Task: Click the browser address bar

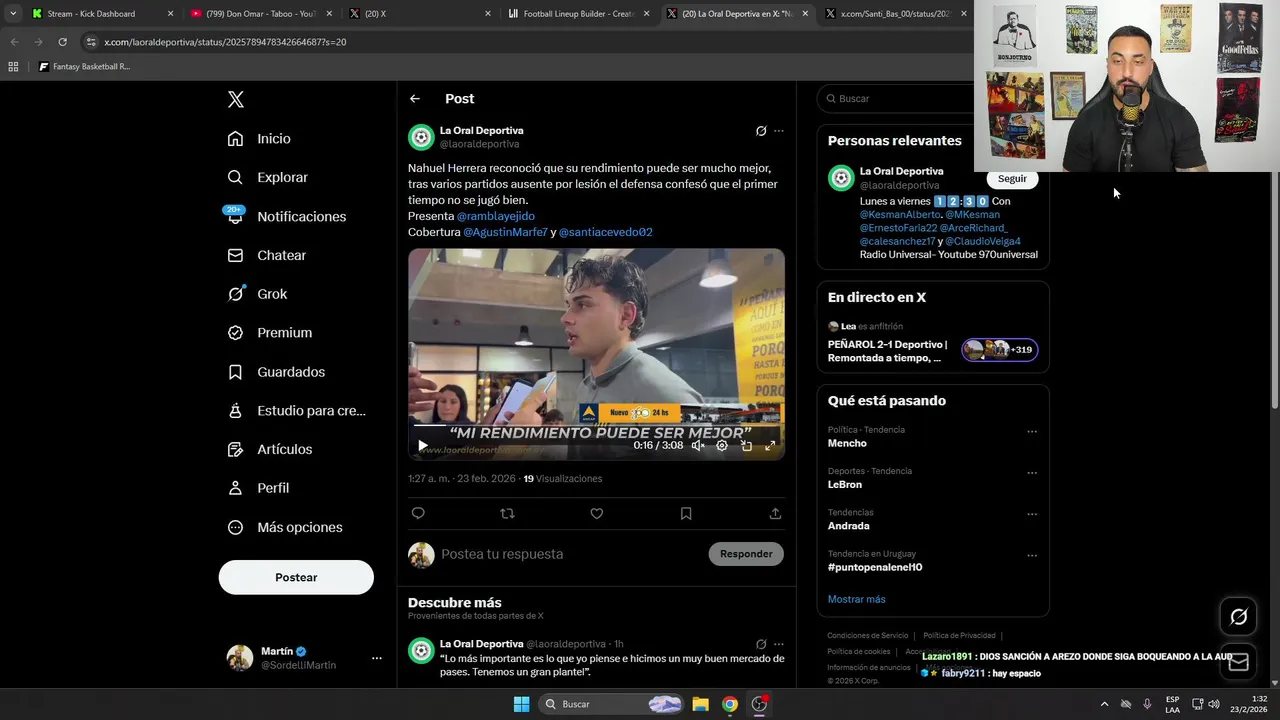Action: pyautogui.click(x=520, y=42)
